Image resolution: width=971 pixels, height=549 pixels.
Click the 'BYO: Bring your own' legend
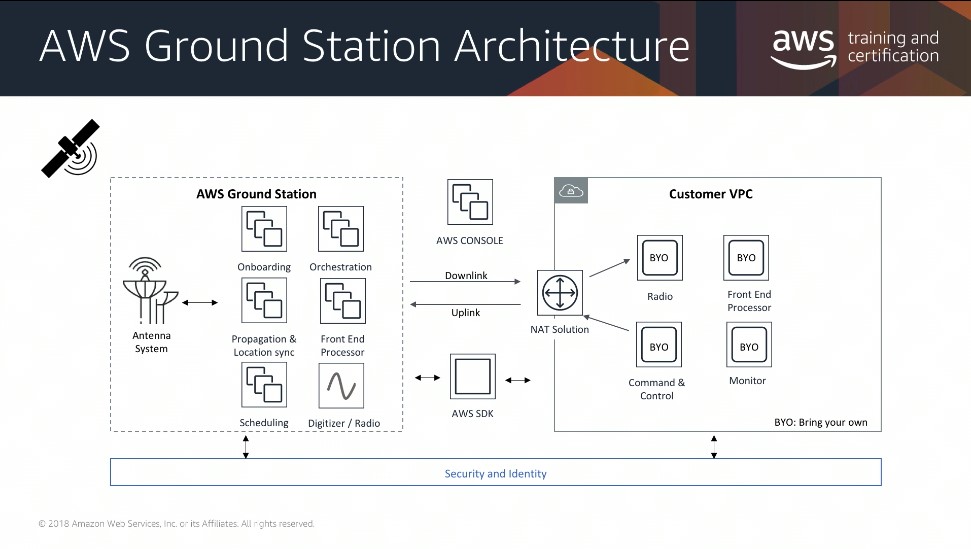pyautogui.click(x=821, y=422)
